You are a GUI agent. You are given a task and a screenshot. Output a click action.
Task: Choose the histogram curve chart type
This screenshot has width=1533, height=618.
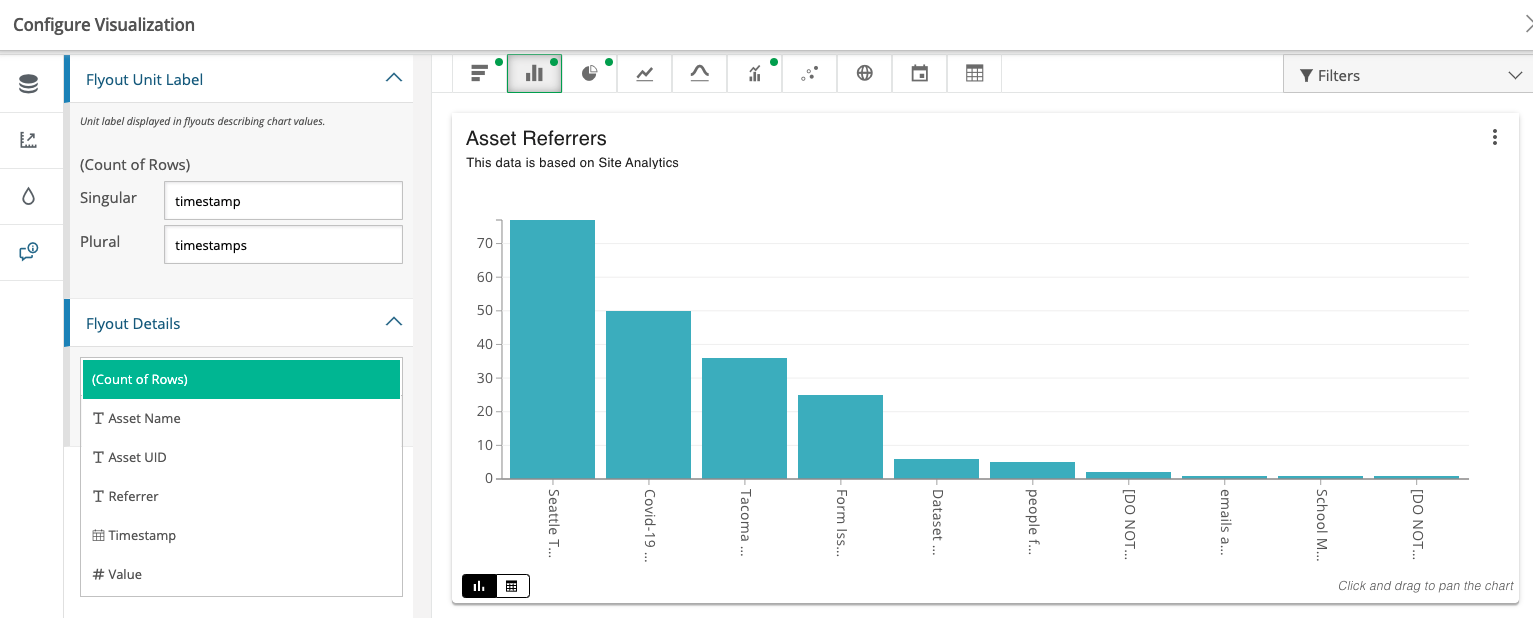pos(700,74)
